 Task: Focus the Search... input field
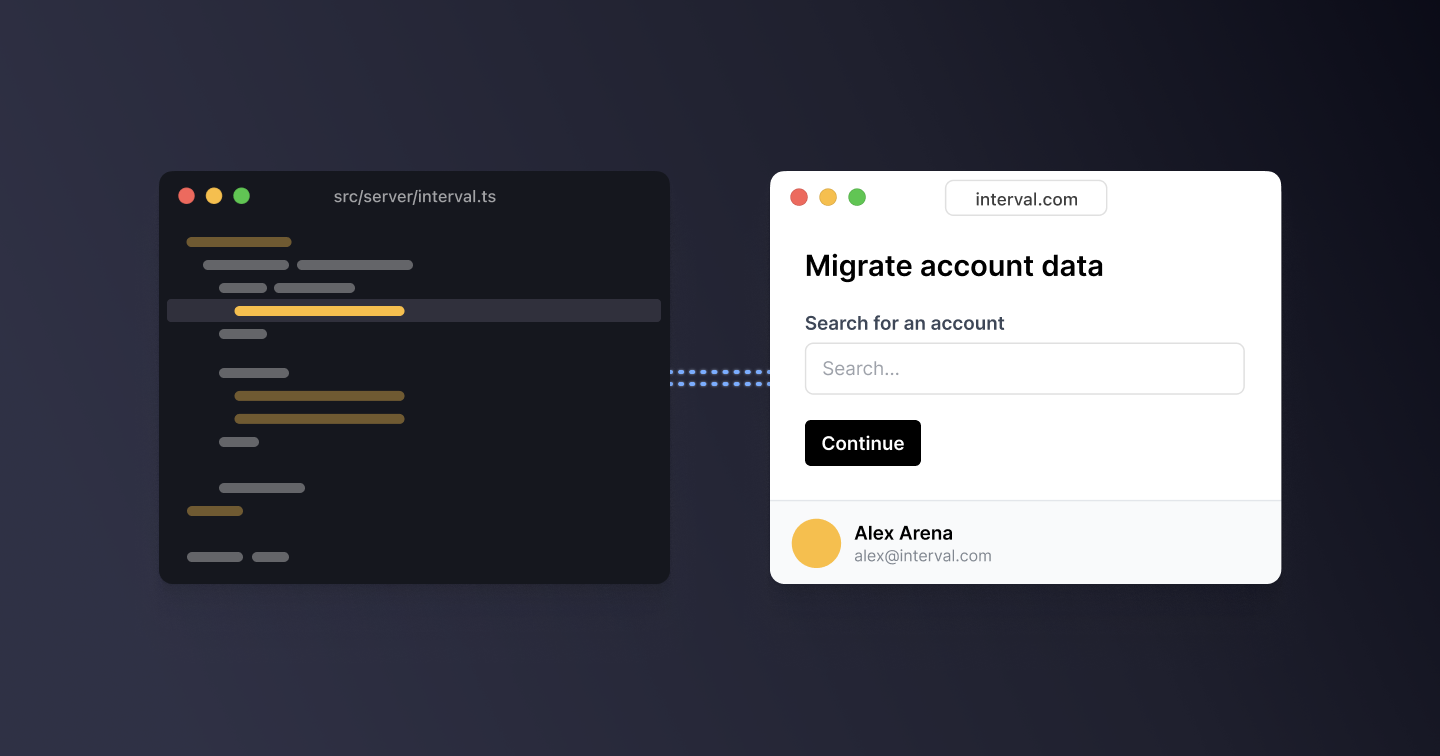click(x=1024, y=369)
